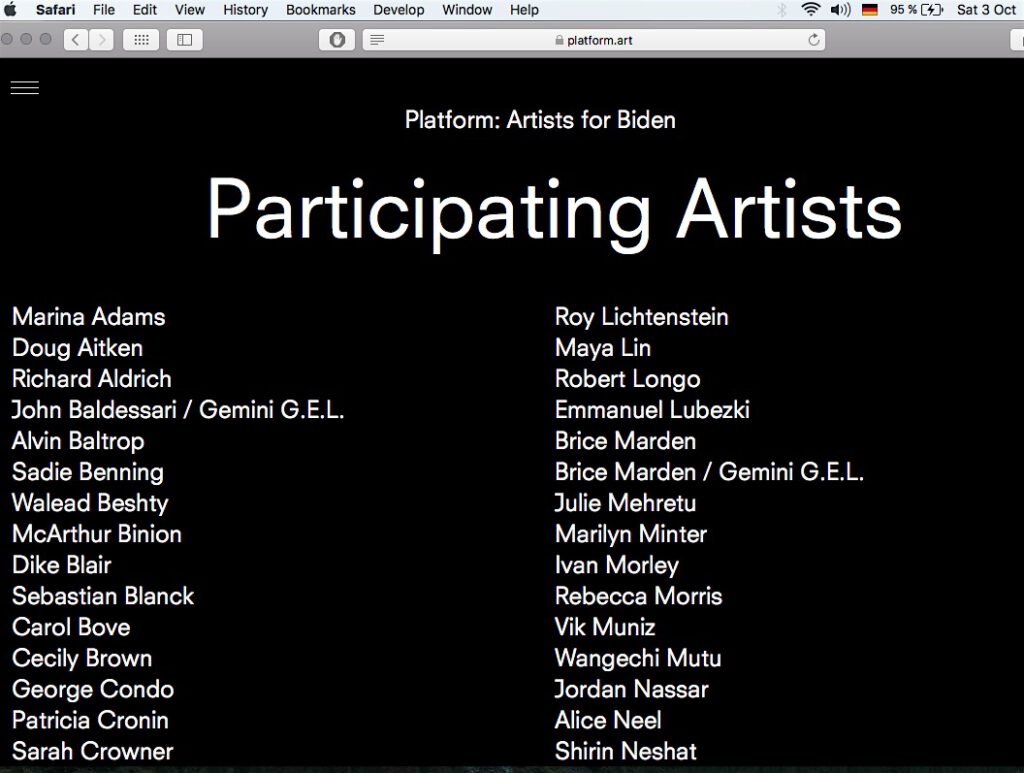
Task: Open the volume control in menu bar
Action: pyautogui.click(x=840, y=10)
